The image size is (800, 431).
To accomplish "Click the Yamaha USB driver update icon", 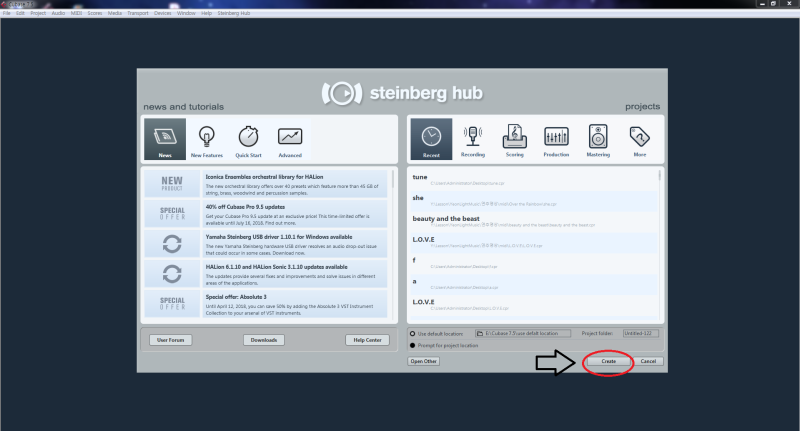I will tap(172, 244).
